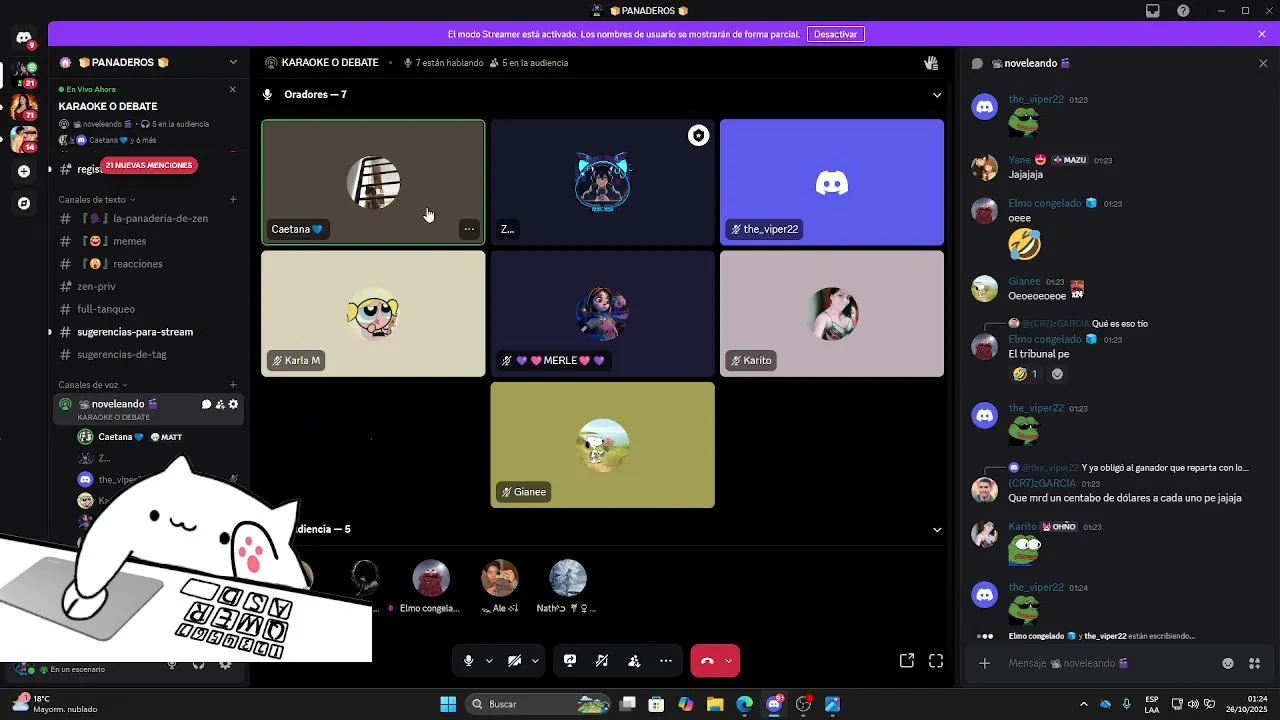This screenshot has height=720, width=1280.
Task: Toggle soundboard music-note icon
Action: pos(602,661)
